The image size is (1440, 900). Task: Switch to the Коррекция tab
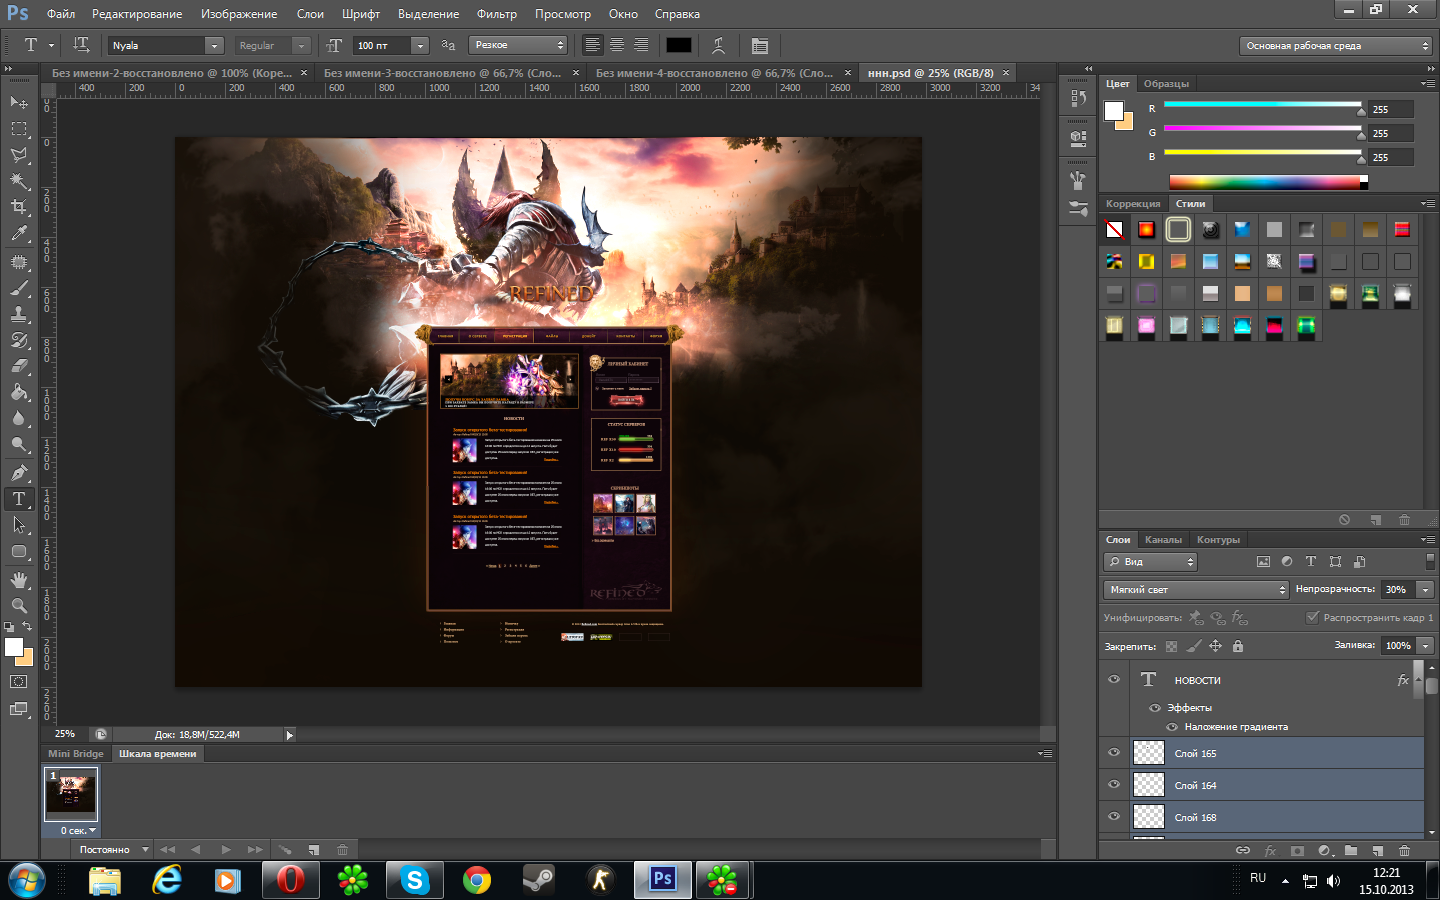click(1133, 204)
